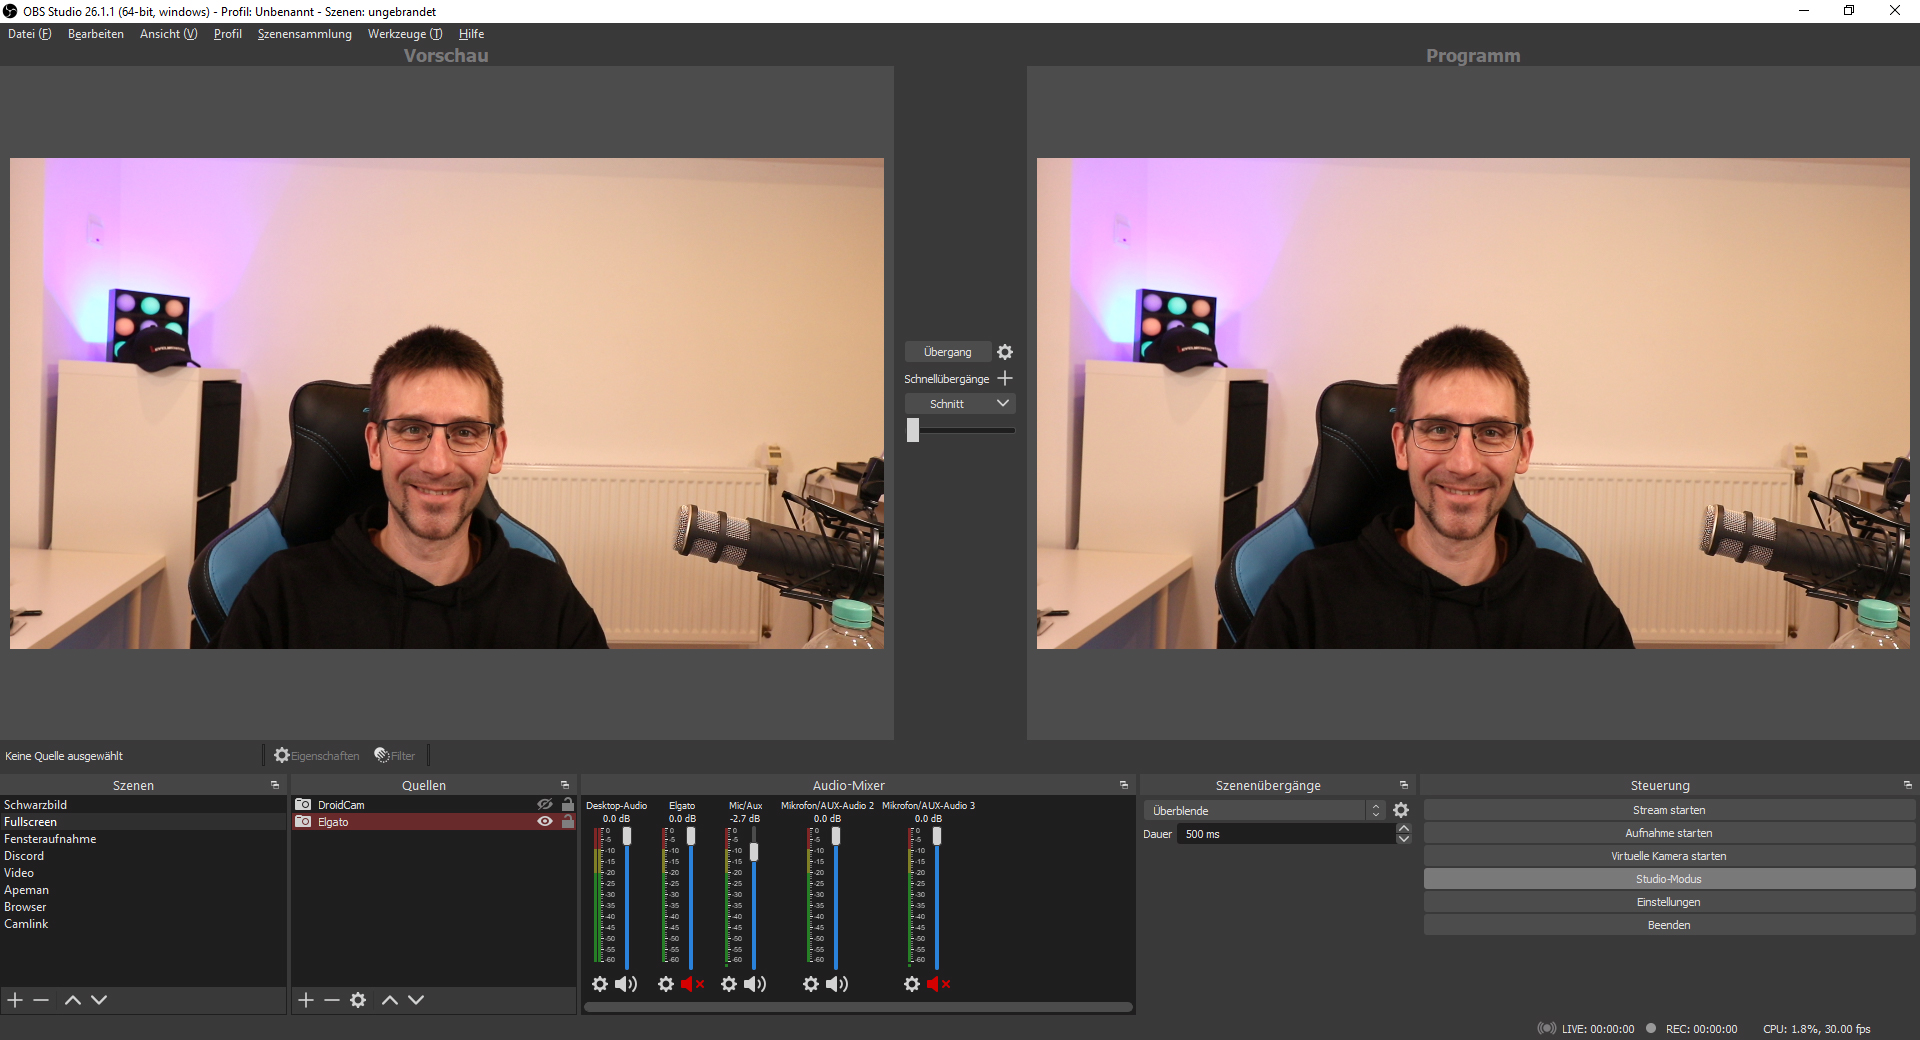This screenshot has width=1920, height=1040.
Task: Add a new scene with plus icon
Action: [15, 1000]
